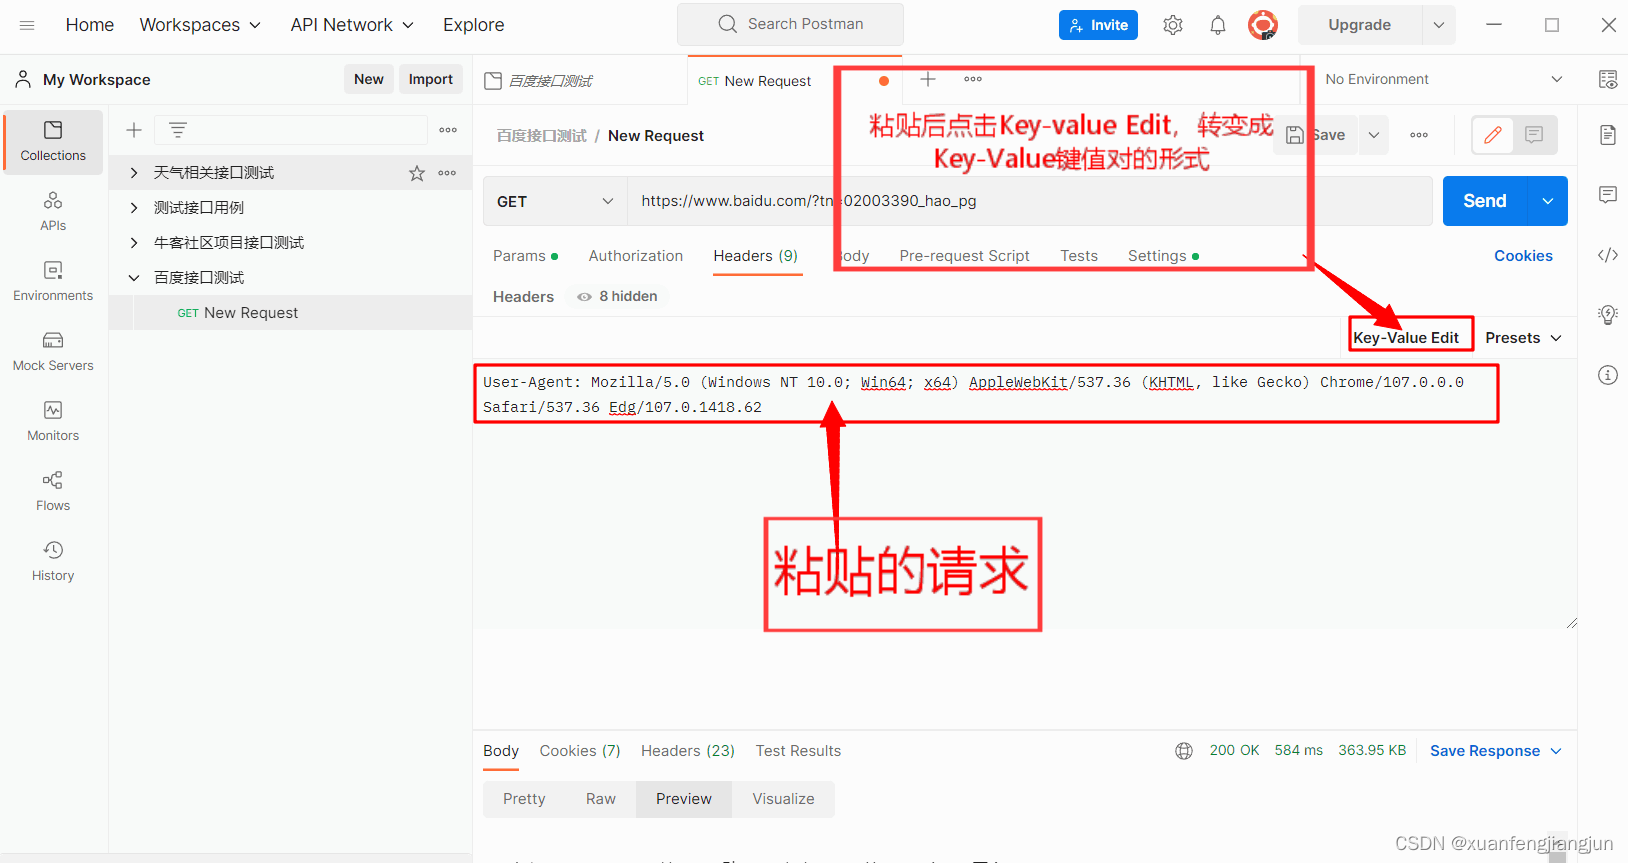Open the user avatar menu
1628x863 pixels.
click(1263, 25)
